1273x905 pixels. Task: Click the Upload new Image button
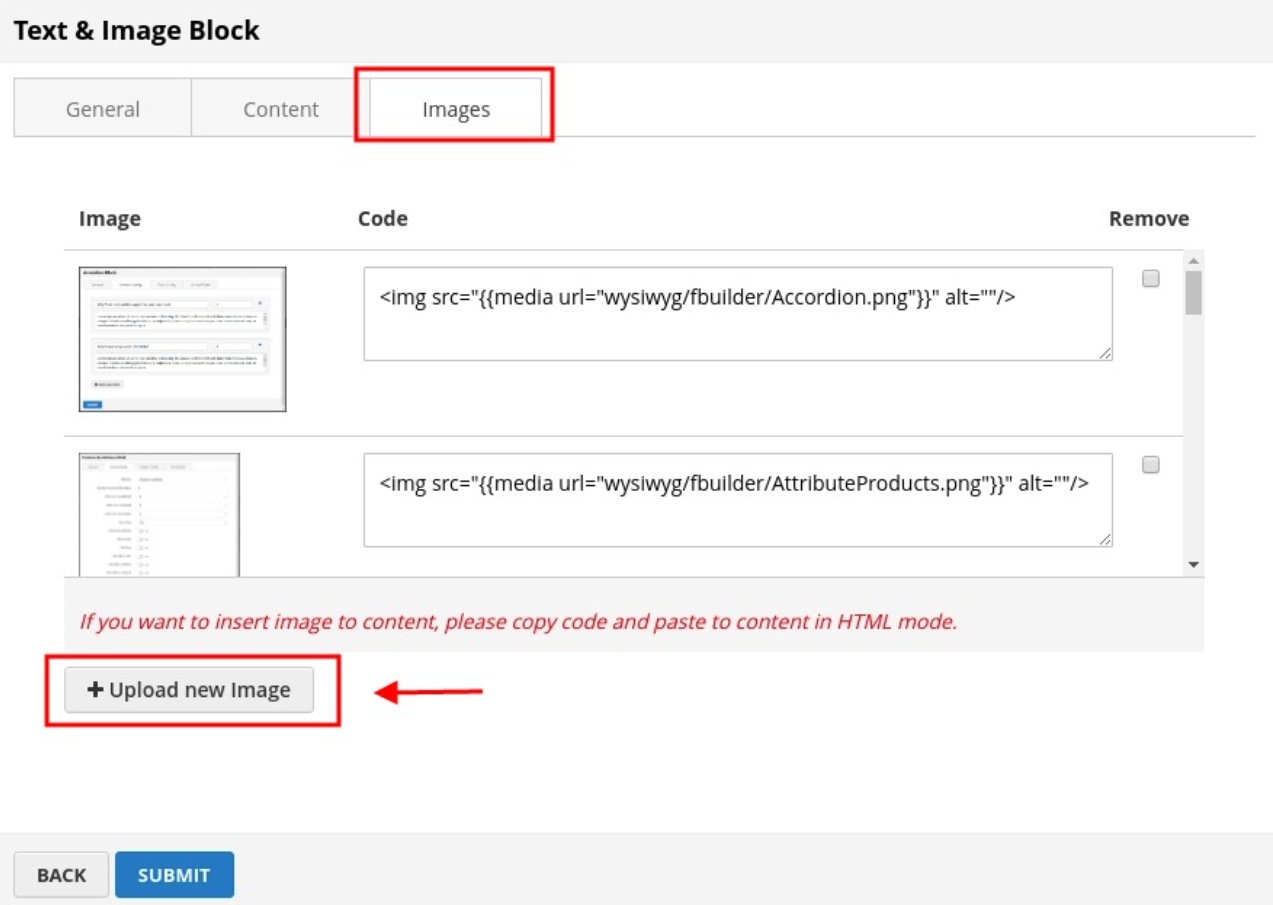click(189, 690)
